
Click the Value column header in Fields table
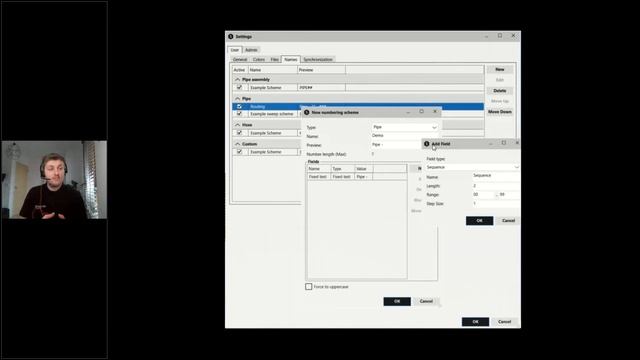point(364,169)
